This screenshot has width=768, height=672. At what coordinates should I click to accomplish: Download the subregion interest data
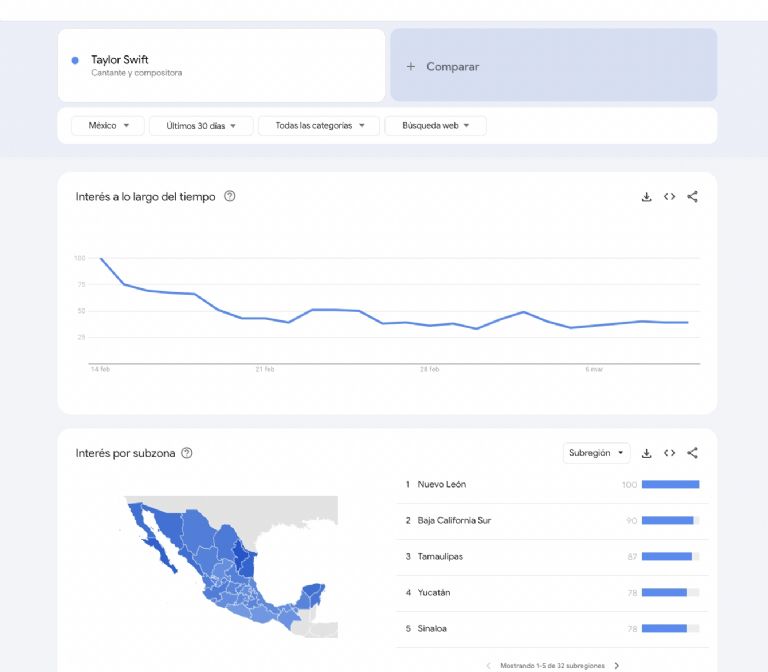(647, 453)
